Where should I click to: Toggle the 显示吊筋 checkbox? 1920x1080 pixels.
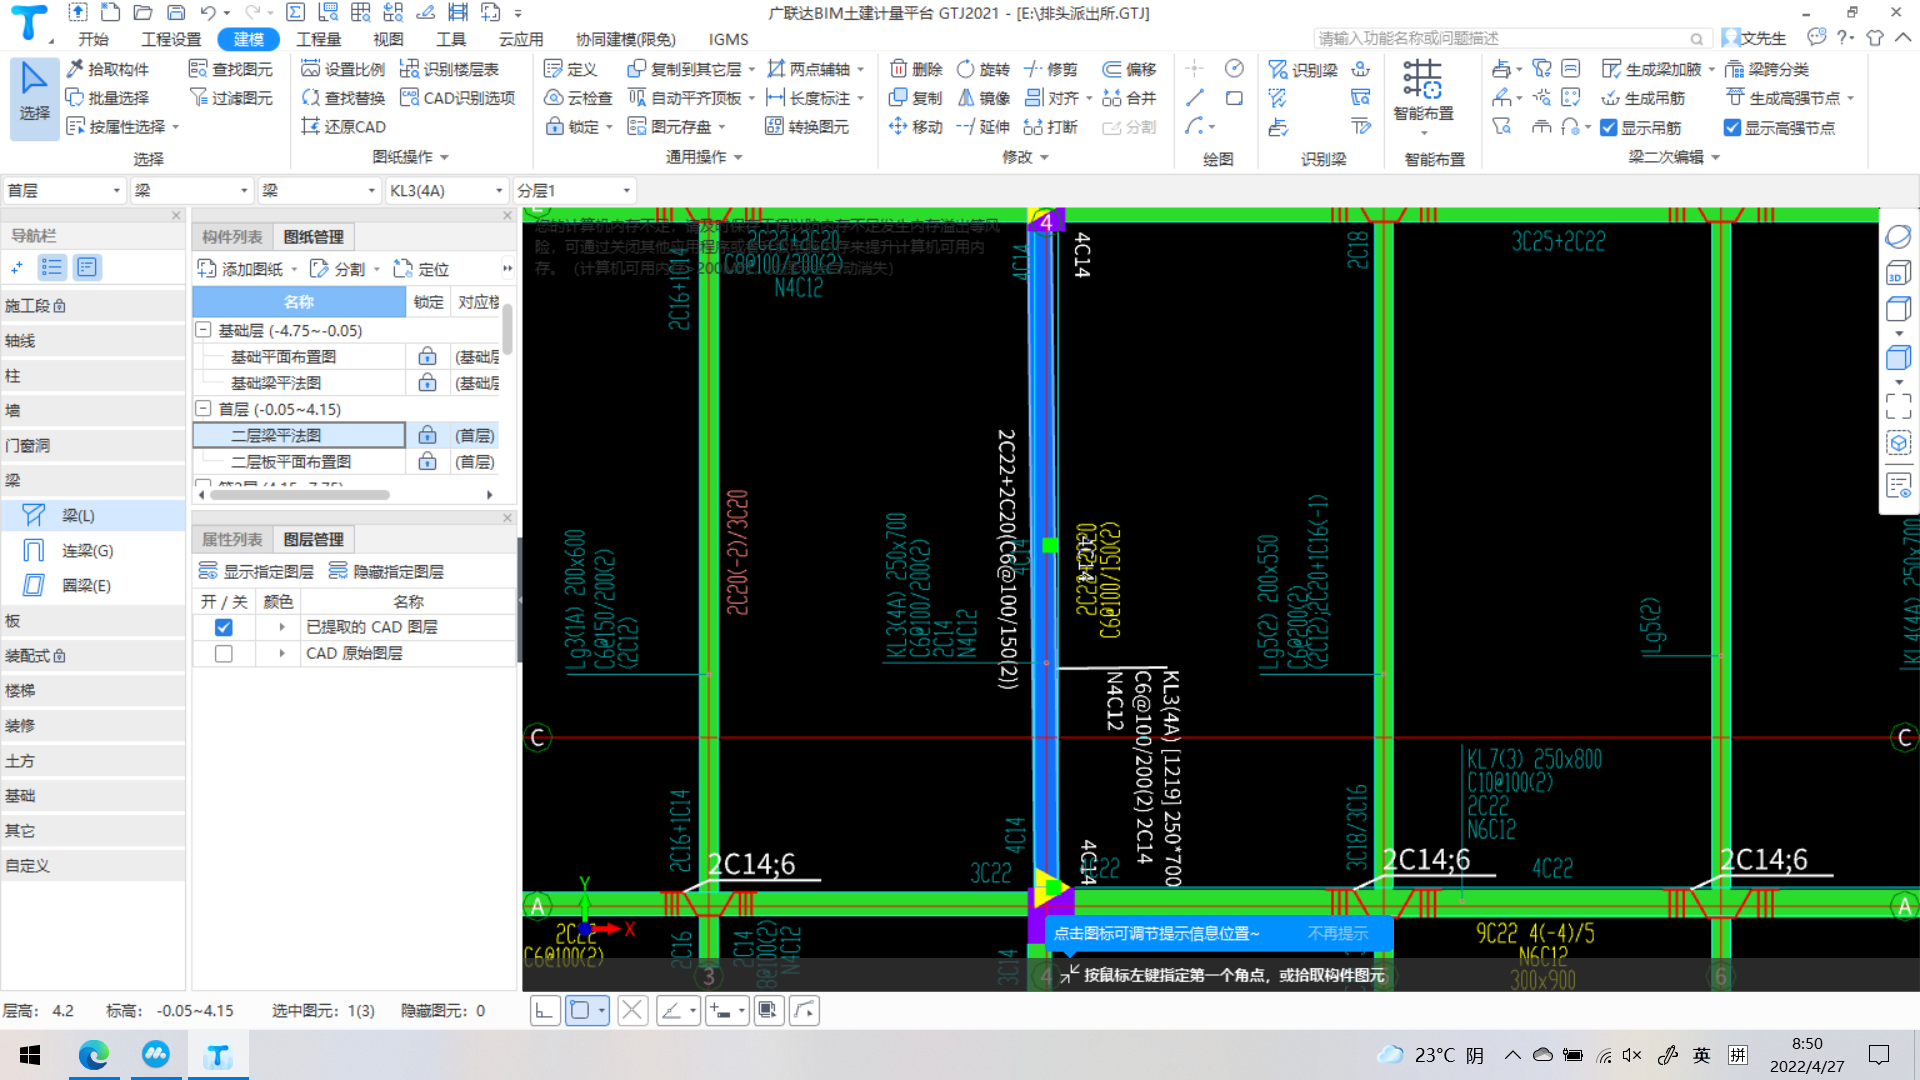(1609, 128)
